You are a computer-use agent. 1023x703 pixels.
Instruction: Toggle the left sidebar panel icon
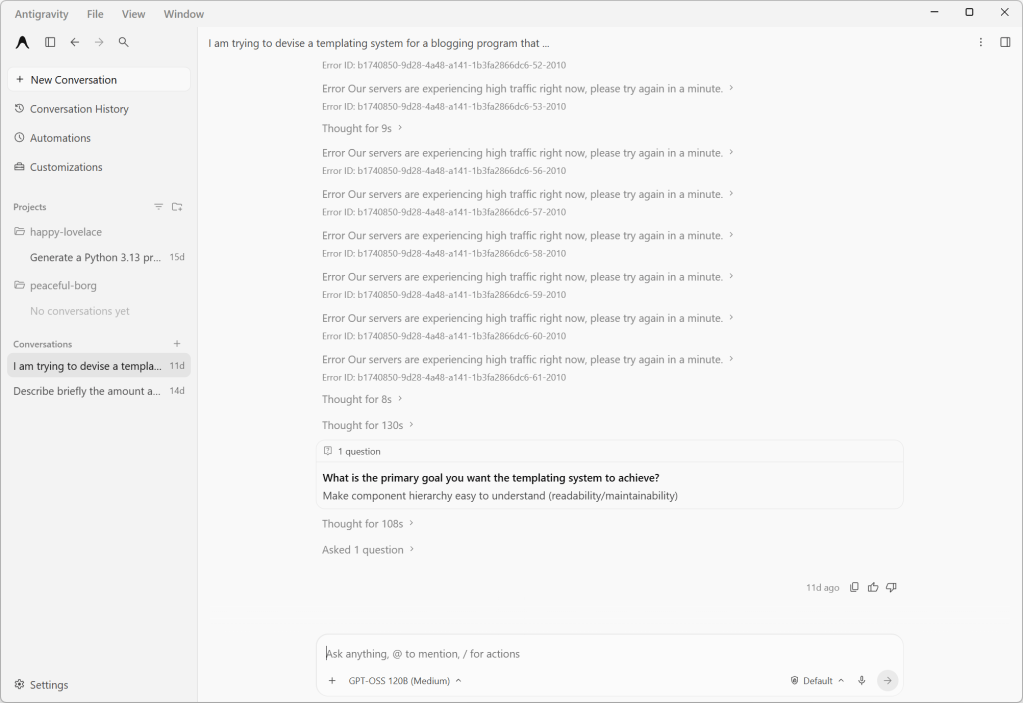coord(50,42)
